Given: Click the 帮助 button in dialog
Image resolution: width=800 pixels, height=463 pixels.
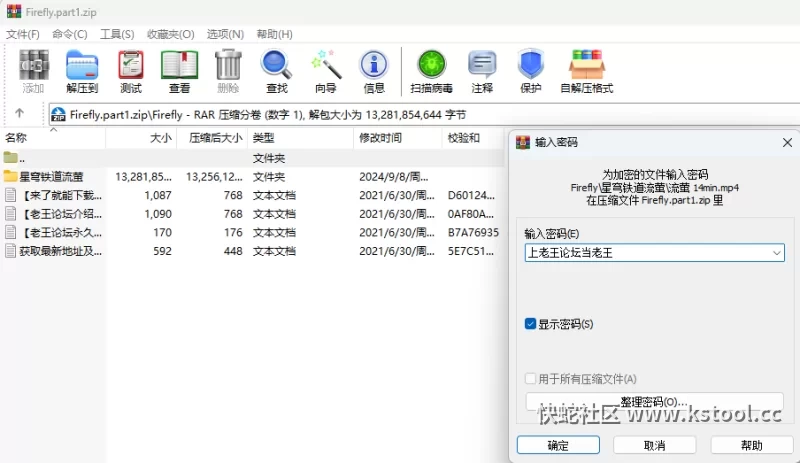Looking at the screenshot, I should pyautogui.click(x=752, y=445).
